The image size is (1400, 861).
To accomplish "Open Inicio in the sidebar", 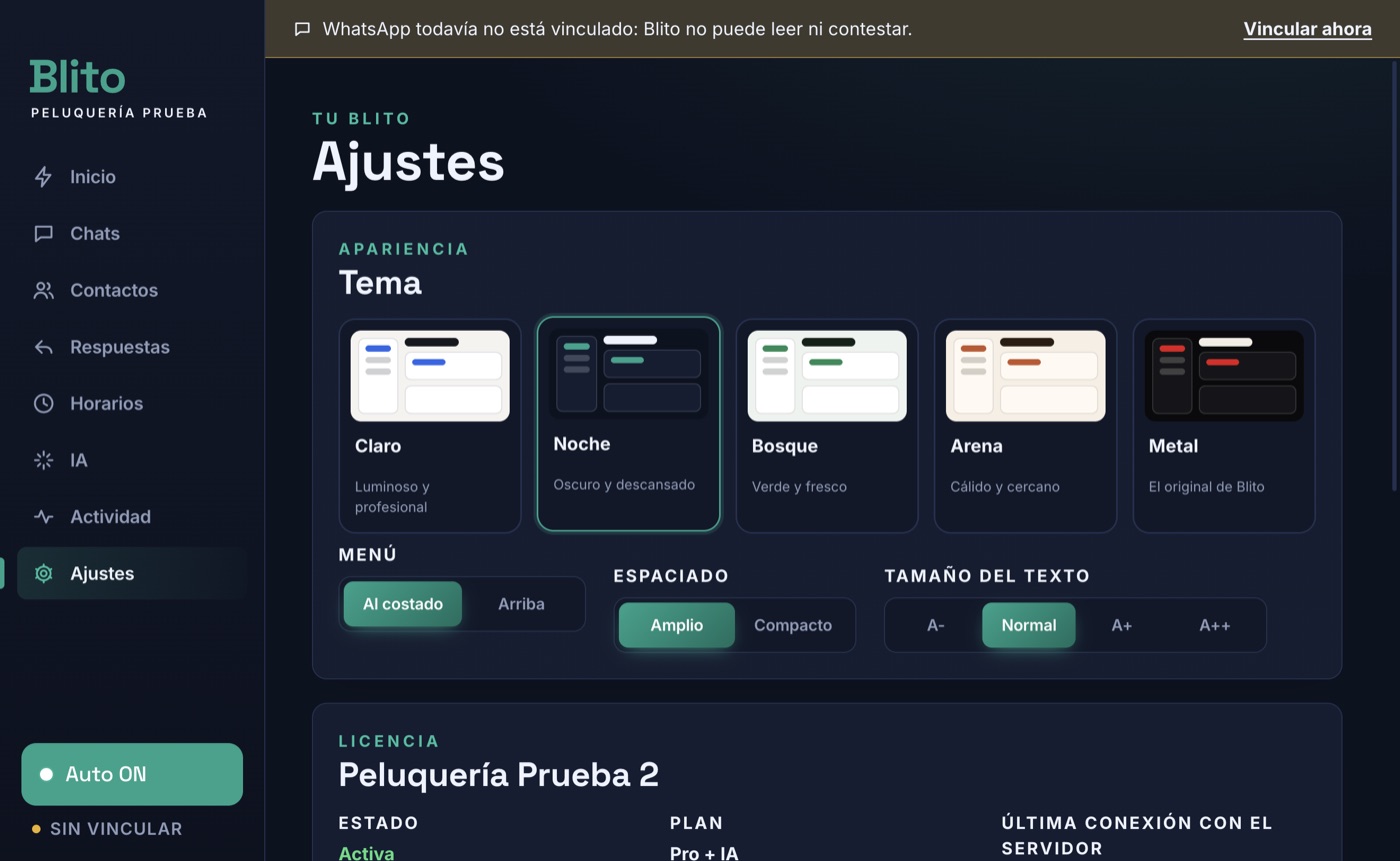I will (132, 177).
